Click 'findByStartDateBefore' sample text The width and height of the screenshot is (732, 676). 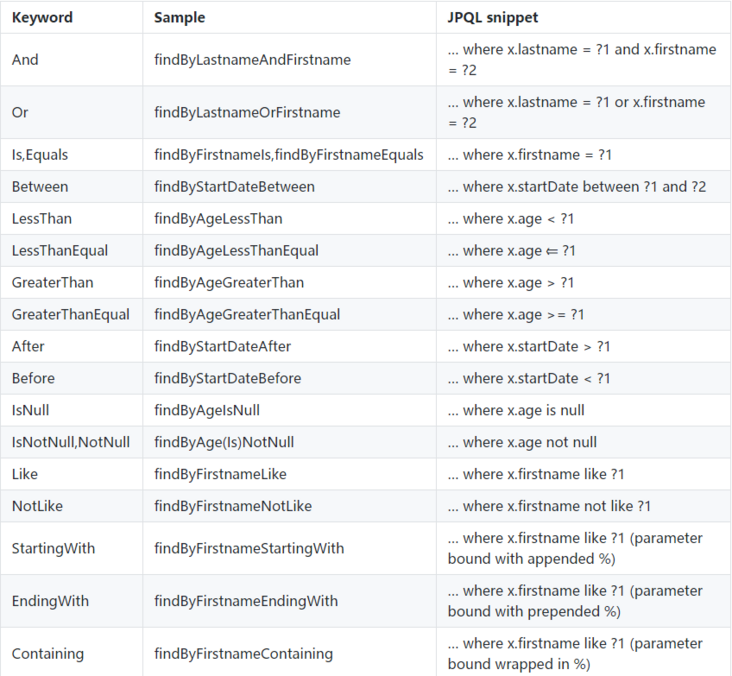[x=227, y=379]
